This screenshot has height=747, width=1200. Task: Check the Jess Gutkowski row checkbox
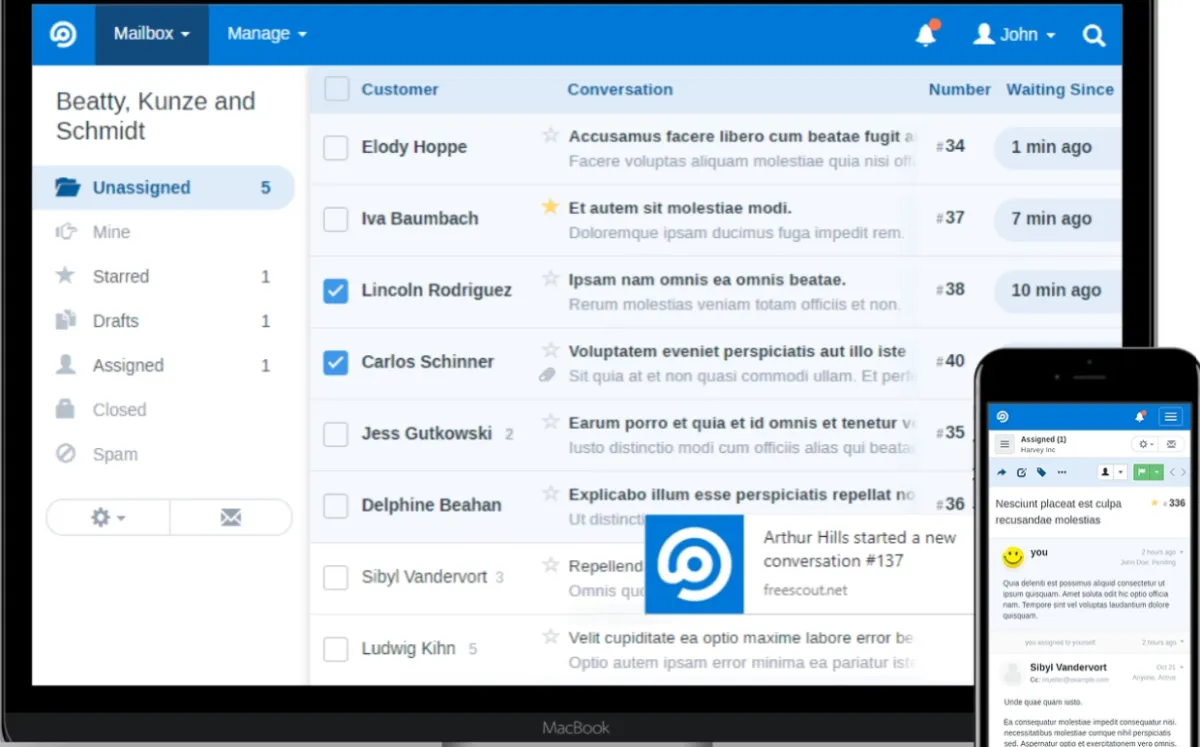point(336,434)
